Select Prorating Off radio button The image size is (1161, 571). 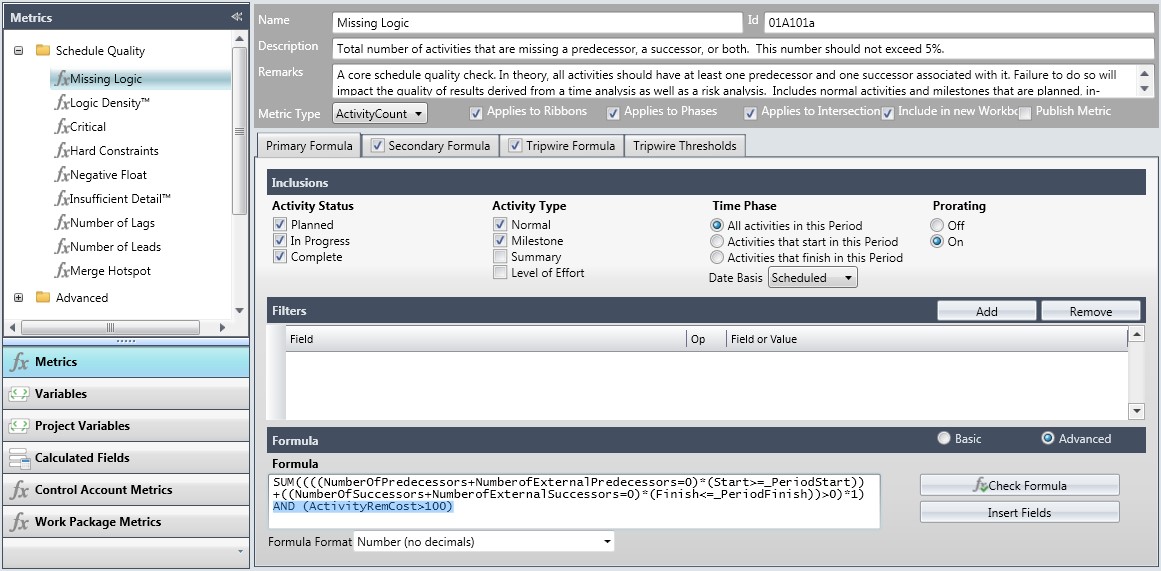[x=938, y=225]
